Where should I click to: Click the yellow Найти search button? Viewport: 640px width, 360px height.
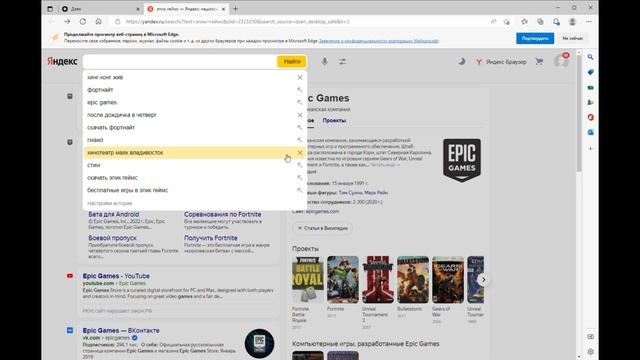tap(292, 62)
